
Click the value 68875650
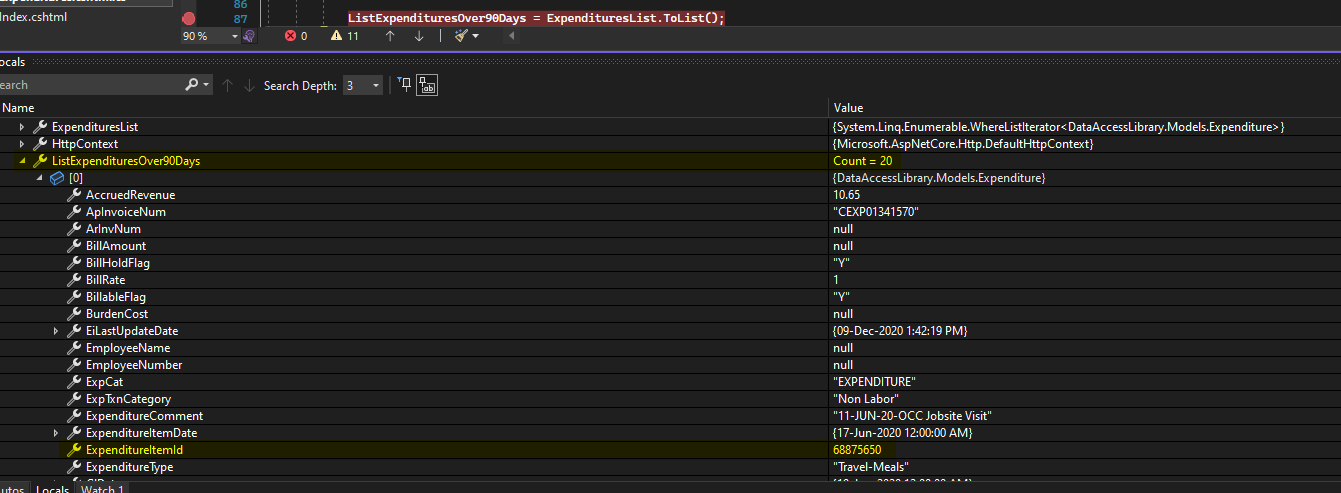pos(857,450)
